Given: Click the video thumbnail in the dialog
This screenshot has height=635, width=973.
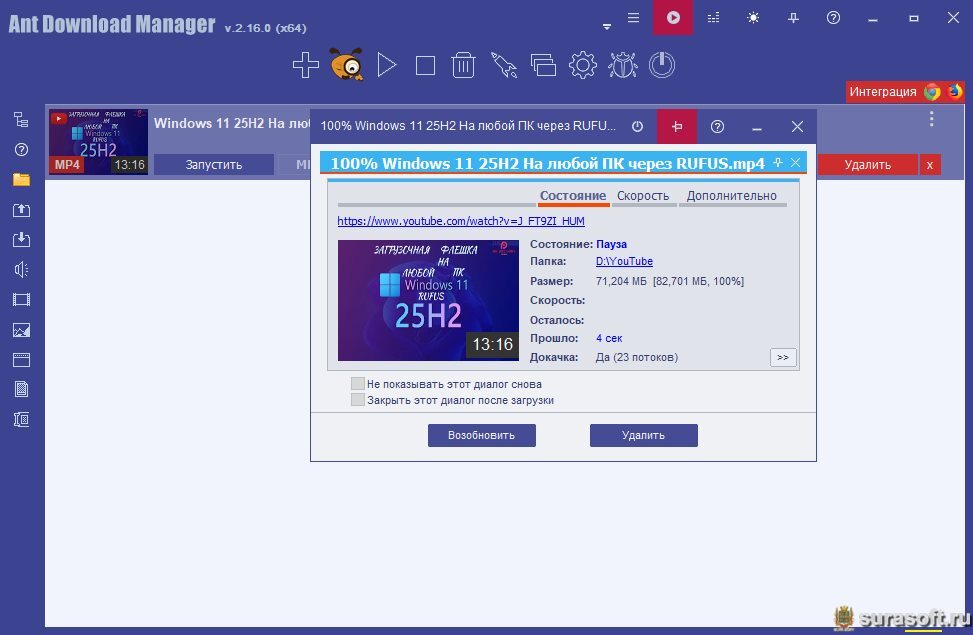Looking at the screenshot, I should (428, 300).
